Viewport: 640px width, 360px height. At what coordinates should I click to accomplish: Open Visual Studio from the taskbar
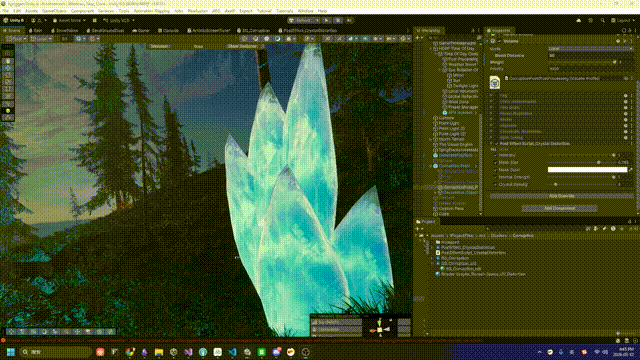tap(188, 352)
